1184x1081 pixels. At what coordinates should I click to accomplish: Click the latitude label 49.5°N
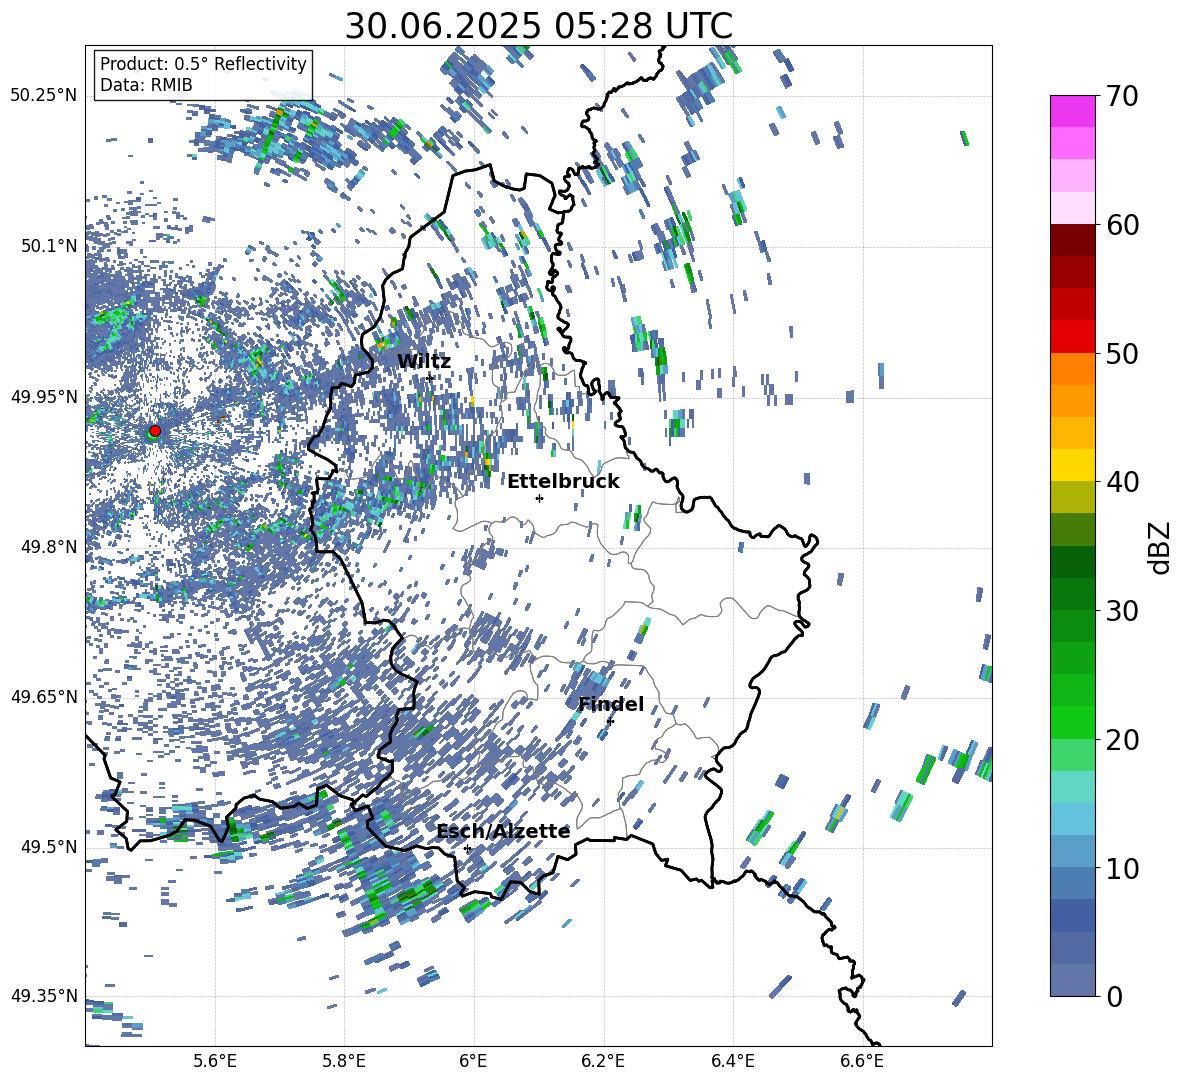(48, 847)
